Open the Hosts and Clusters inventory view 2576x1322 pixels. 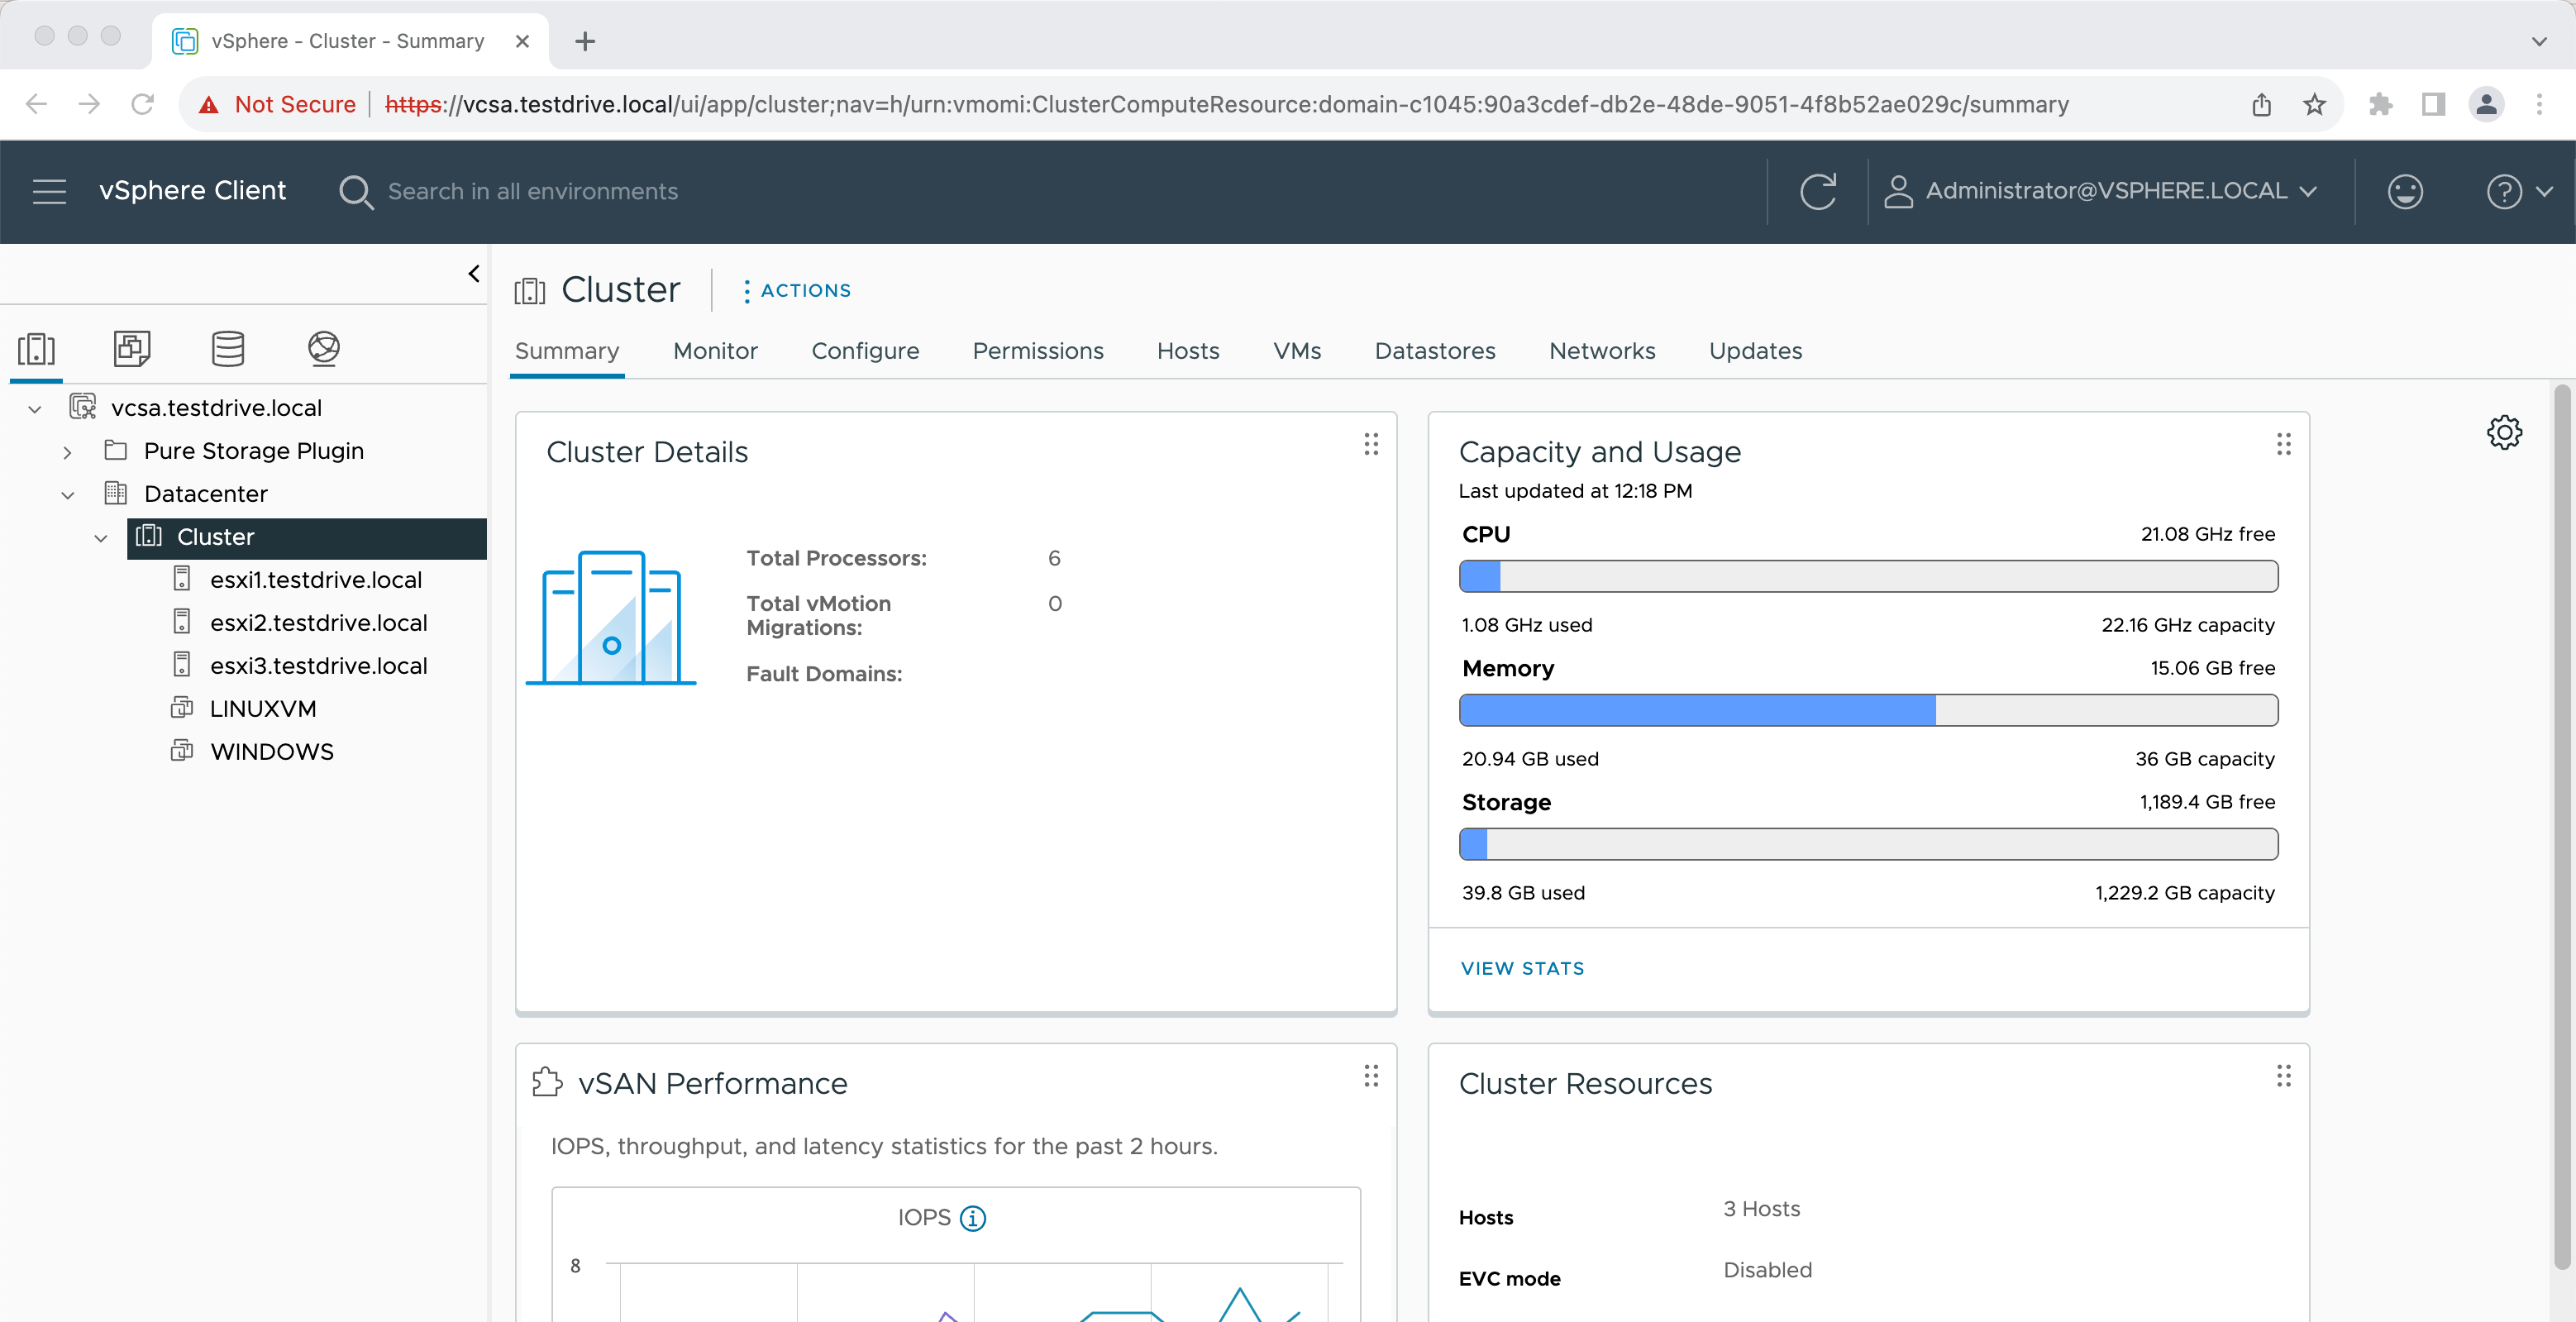36,348
